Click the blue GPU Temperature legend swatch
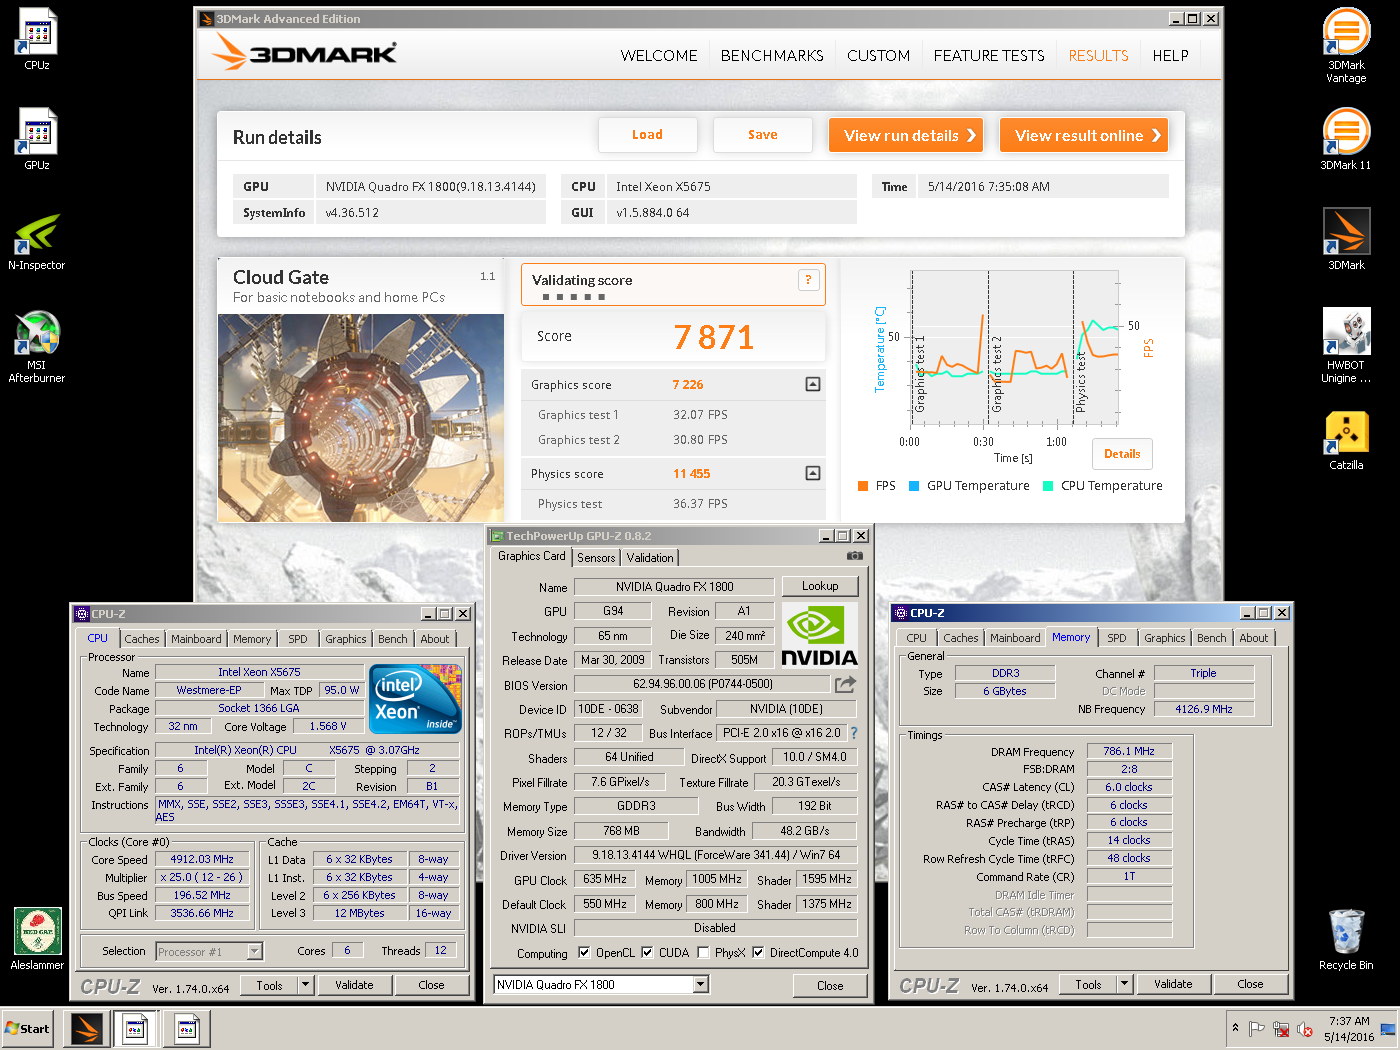 click(x=914, y=486)
